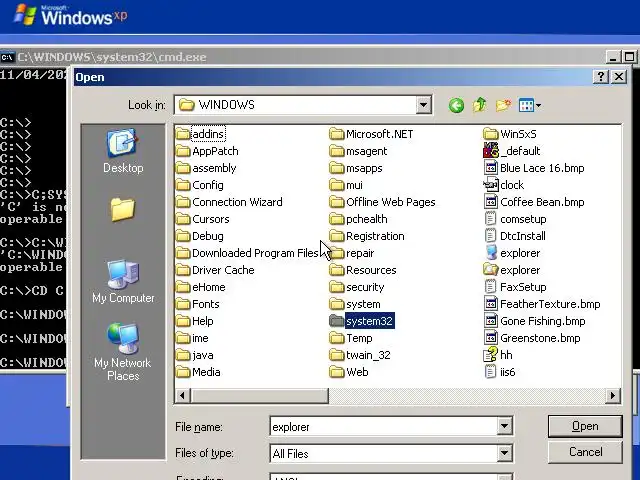The height and width of the screenshot is (480, 640).
Task: Open the Views menu icon
Action: (529, 105)
